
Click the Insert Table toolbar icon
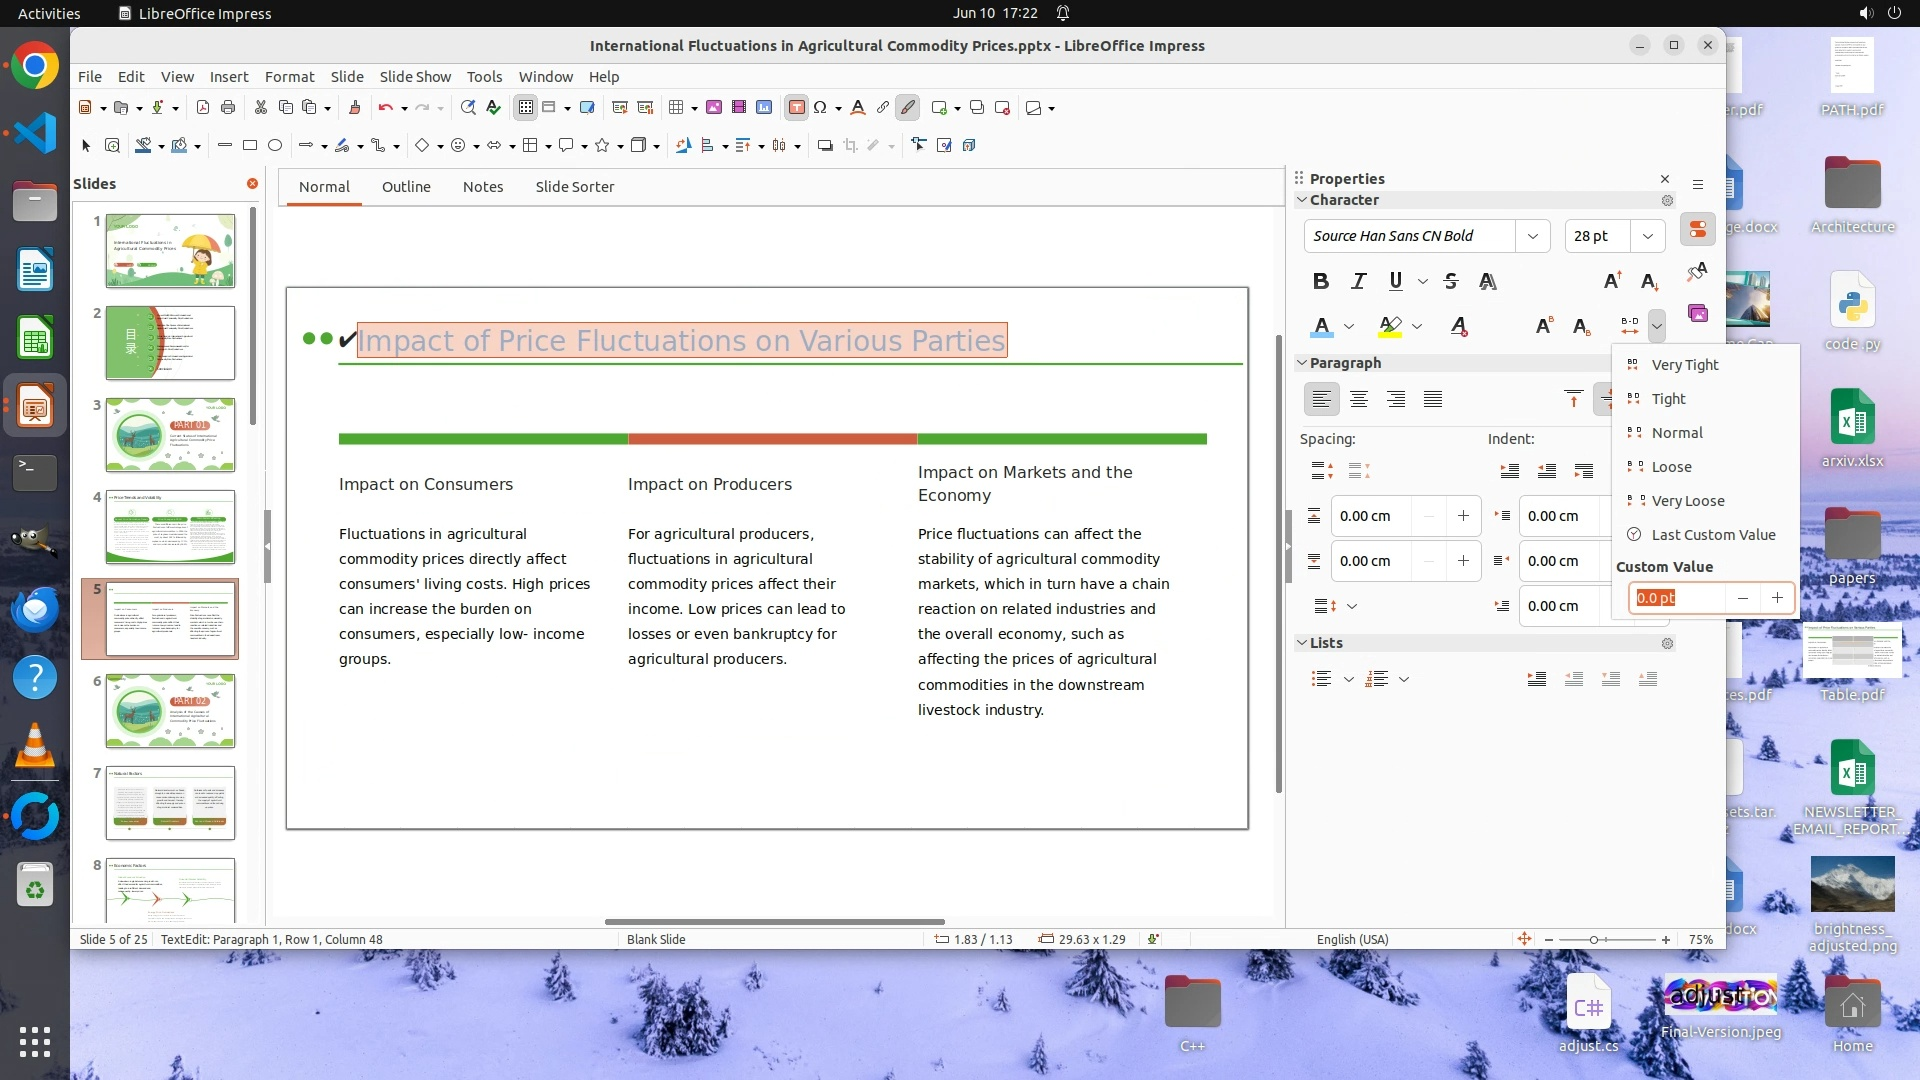pyautogui.click(x=676, y=108)
